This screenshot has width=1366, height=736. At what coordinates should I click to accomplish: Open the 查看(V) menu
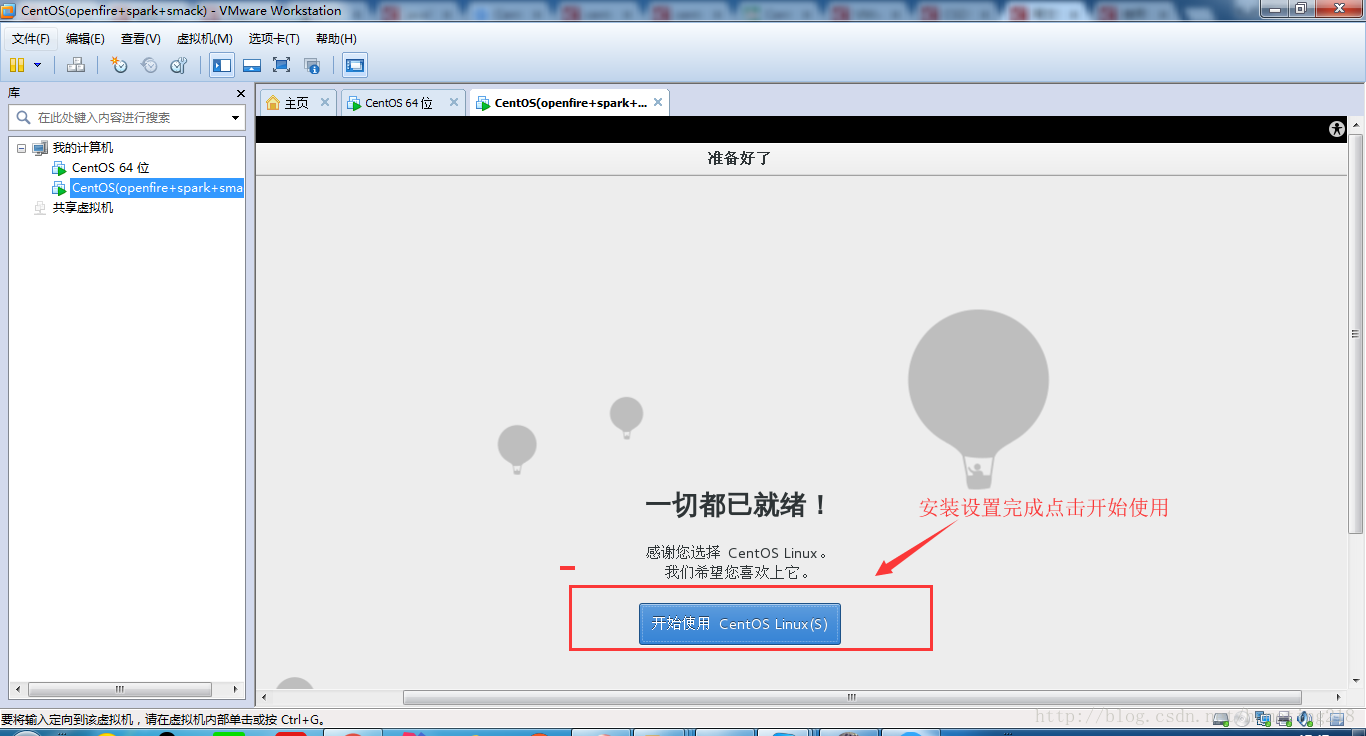pyautogui.click(x=140, y=38)
